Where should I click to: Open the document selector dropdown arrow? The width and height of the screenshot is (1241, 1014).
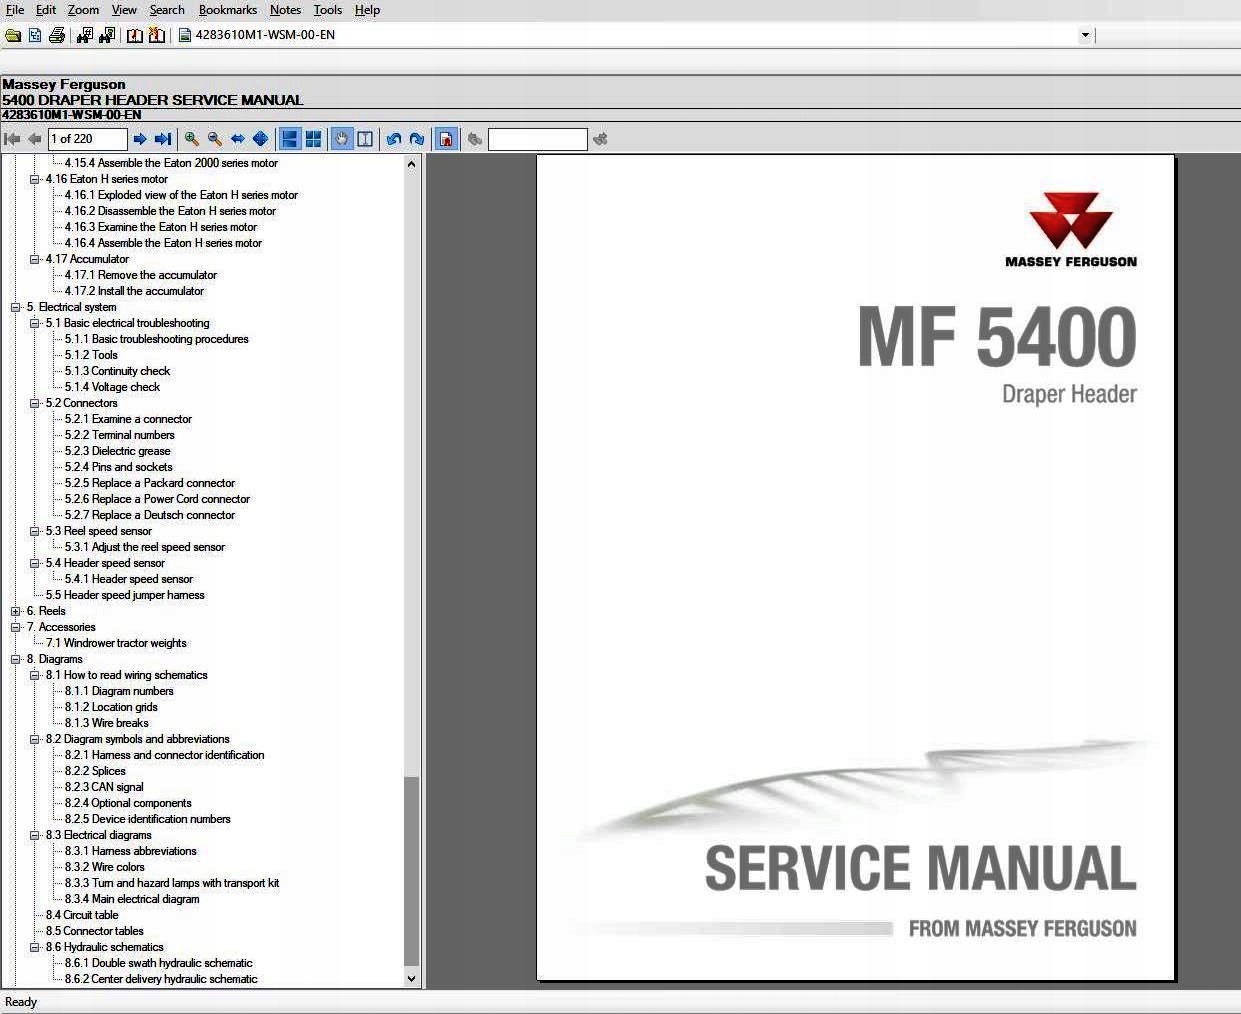point(1085,35)
